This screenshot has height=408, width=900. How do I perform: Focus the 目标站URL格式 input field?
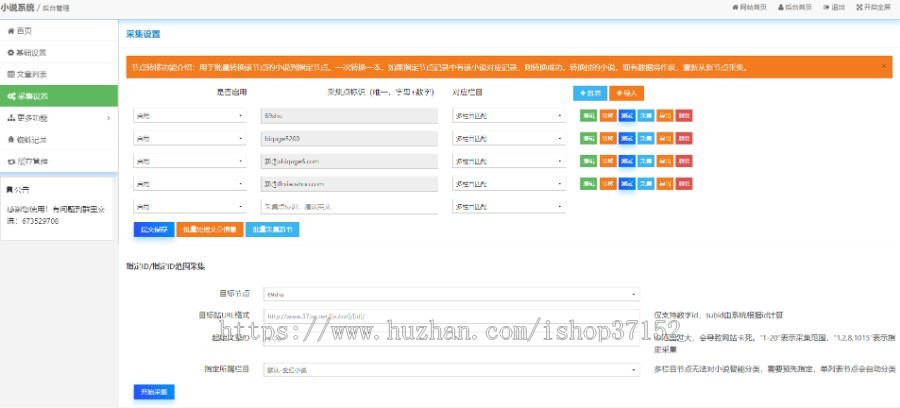pyautogui.click(x=451, y=316)
